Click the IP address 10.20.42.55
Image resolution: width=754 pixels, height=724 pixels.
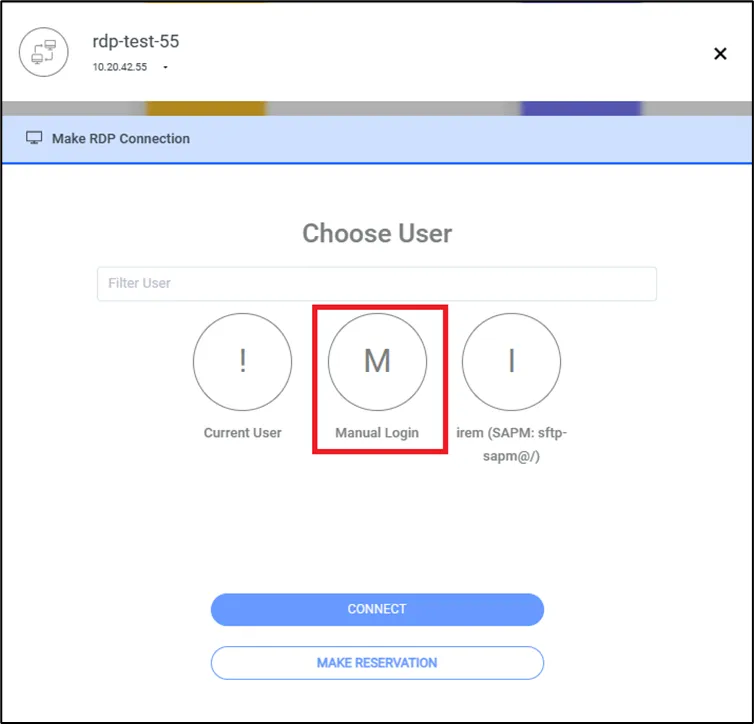120,67
